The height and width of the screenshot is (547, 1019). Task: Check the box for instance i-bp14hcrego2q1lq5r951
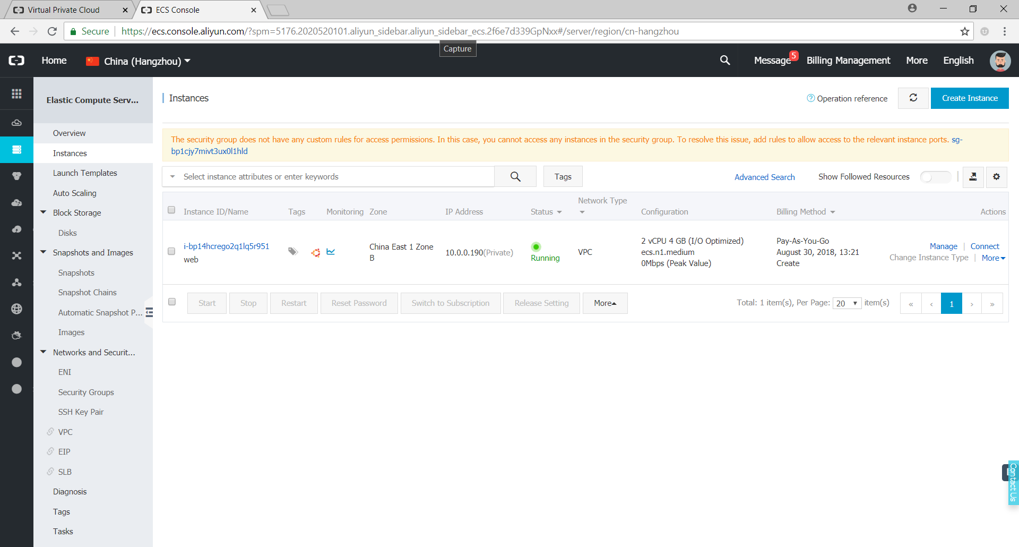point(172,251)
